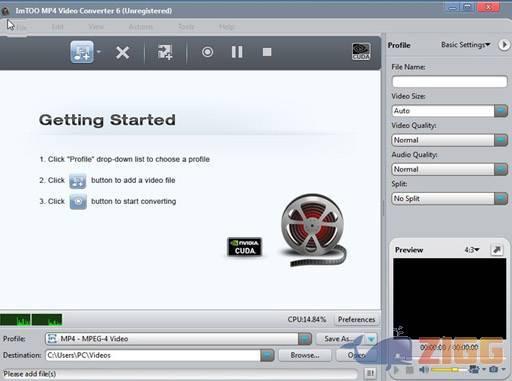Screen dimensions: 512x381
Task: Open the preview pop-out window icon
Action: [x=497, y=250]
